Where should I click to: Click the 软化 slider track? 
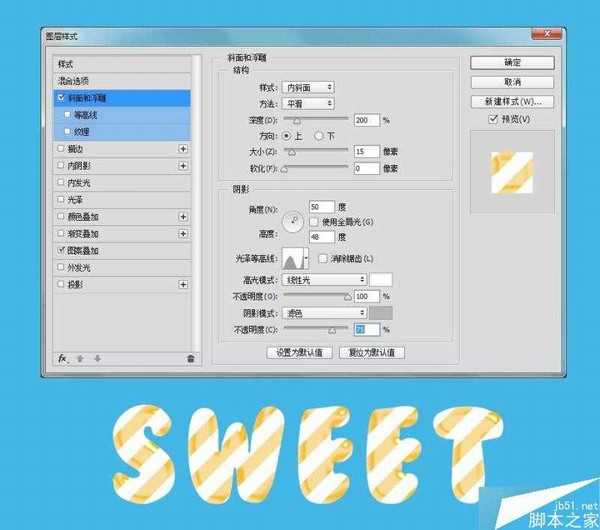316,167
